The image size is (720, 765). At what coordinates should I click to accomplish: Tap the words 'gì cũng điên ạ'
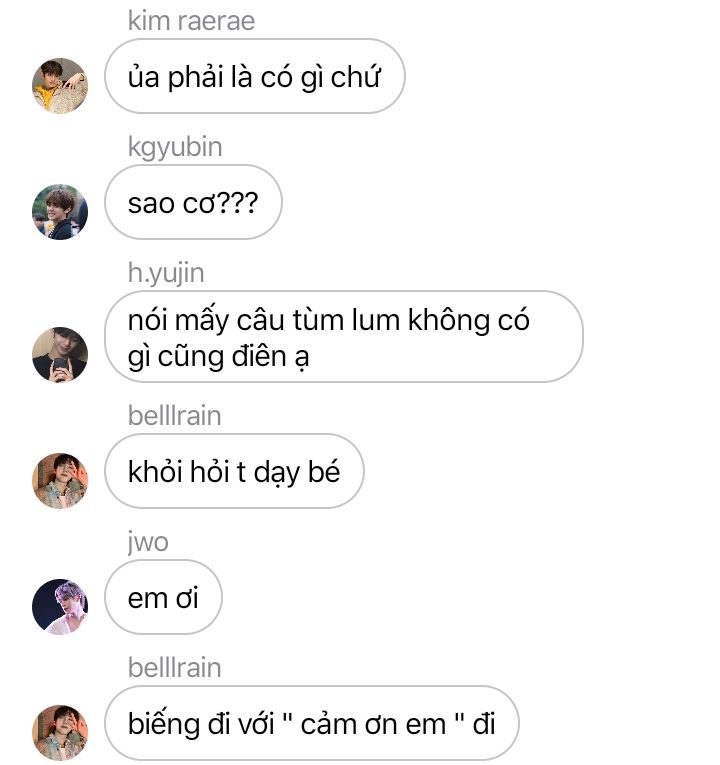pos(219,357)
